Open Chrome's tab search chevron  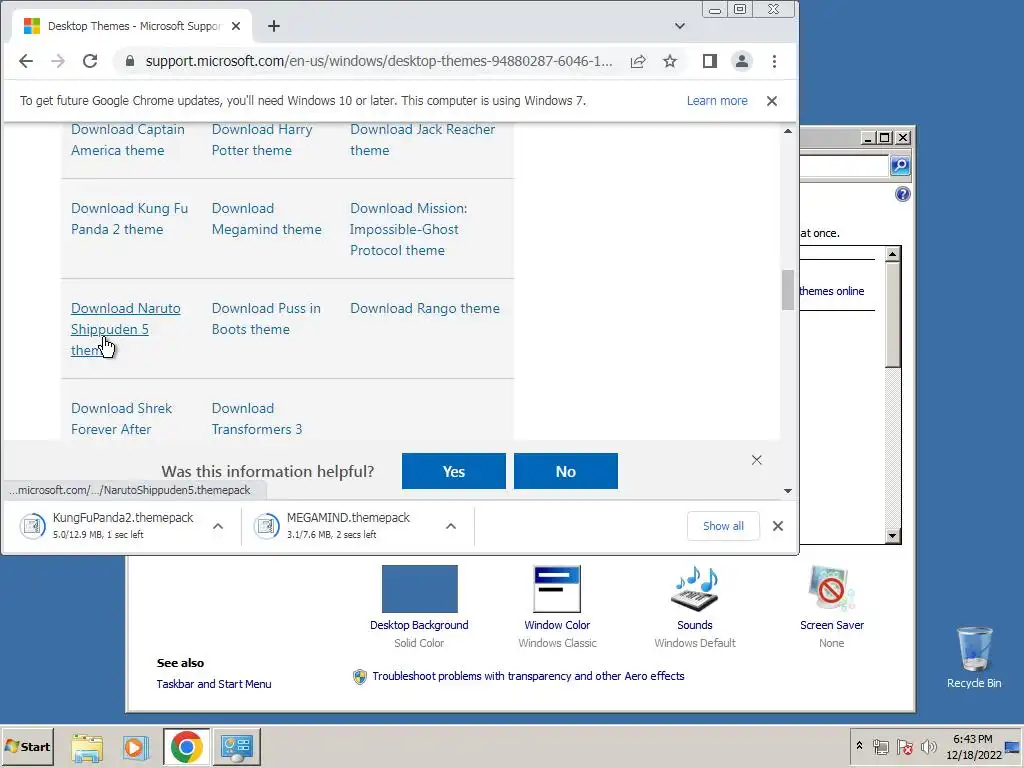click(x=680, y=26)
